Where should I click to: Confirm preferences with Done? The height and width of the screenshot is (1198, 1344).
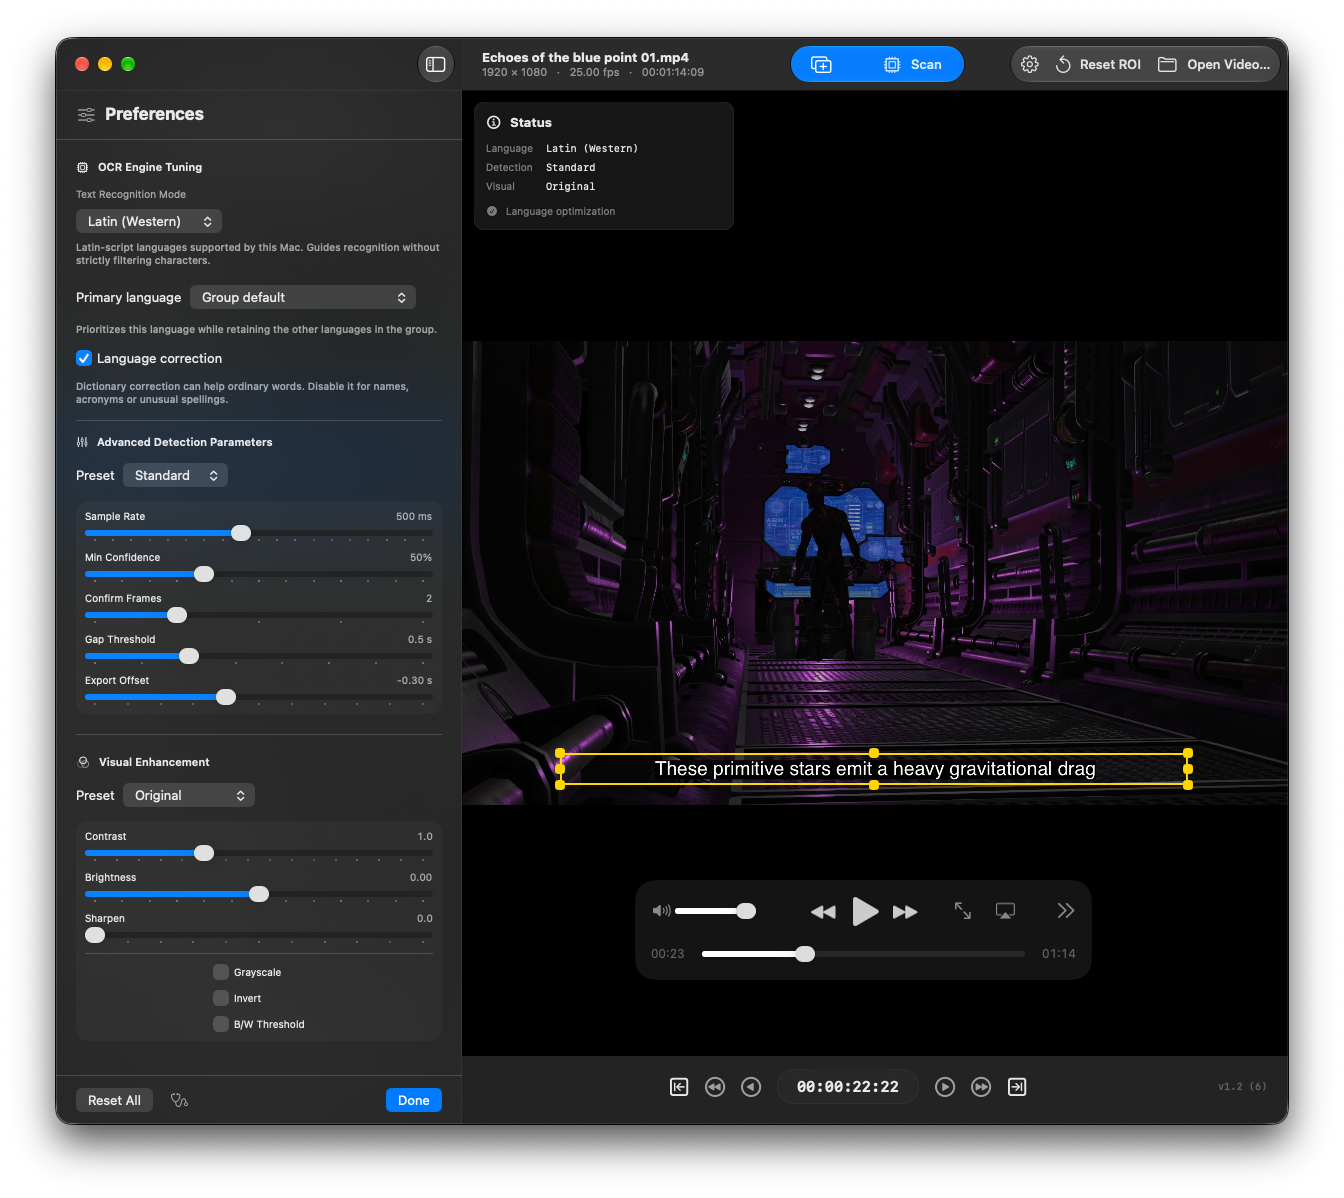pyautogui.click(x=414, y=1100)
